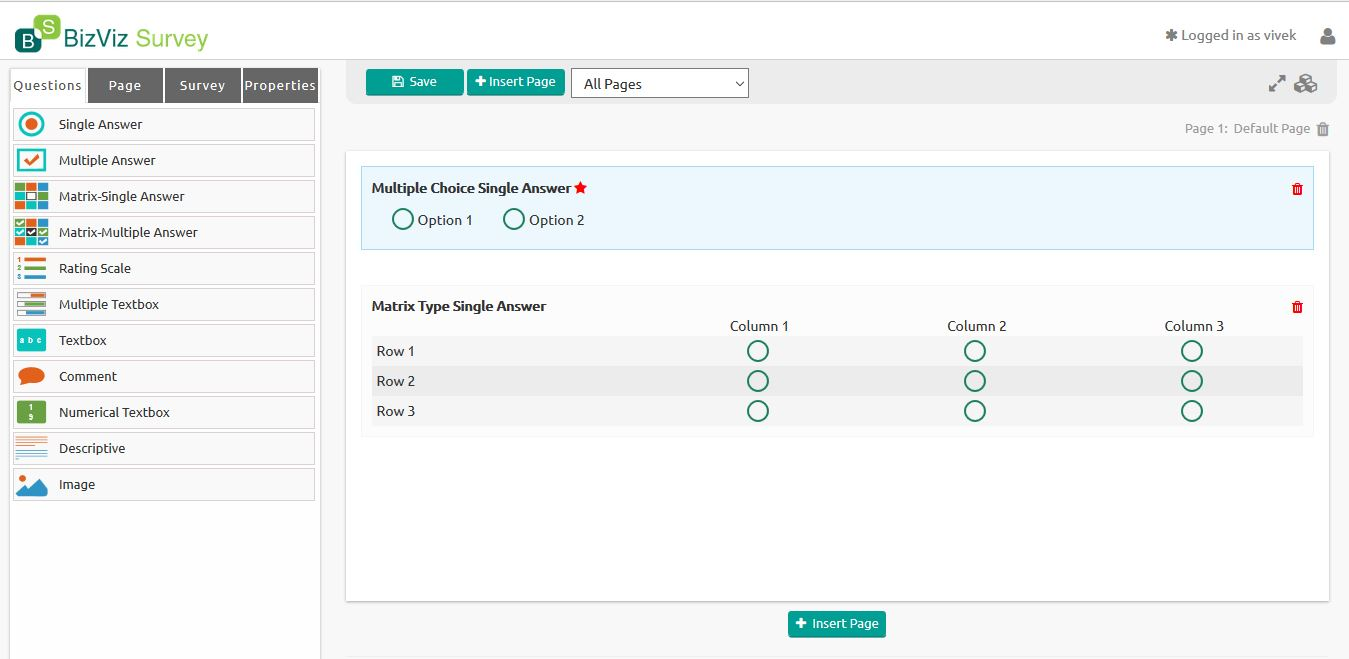The height and width of the screenshot is (659, 1349).
Task: Click the expand fullscreen arrows icon
Action: (1277, 84)
